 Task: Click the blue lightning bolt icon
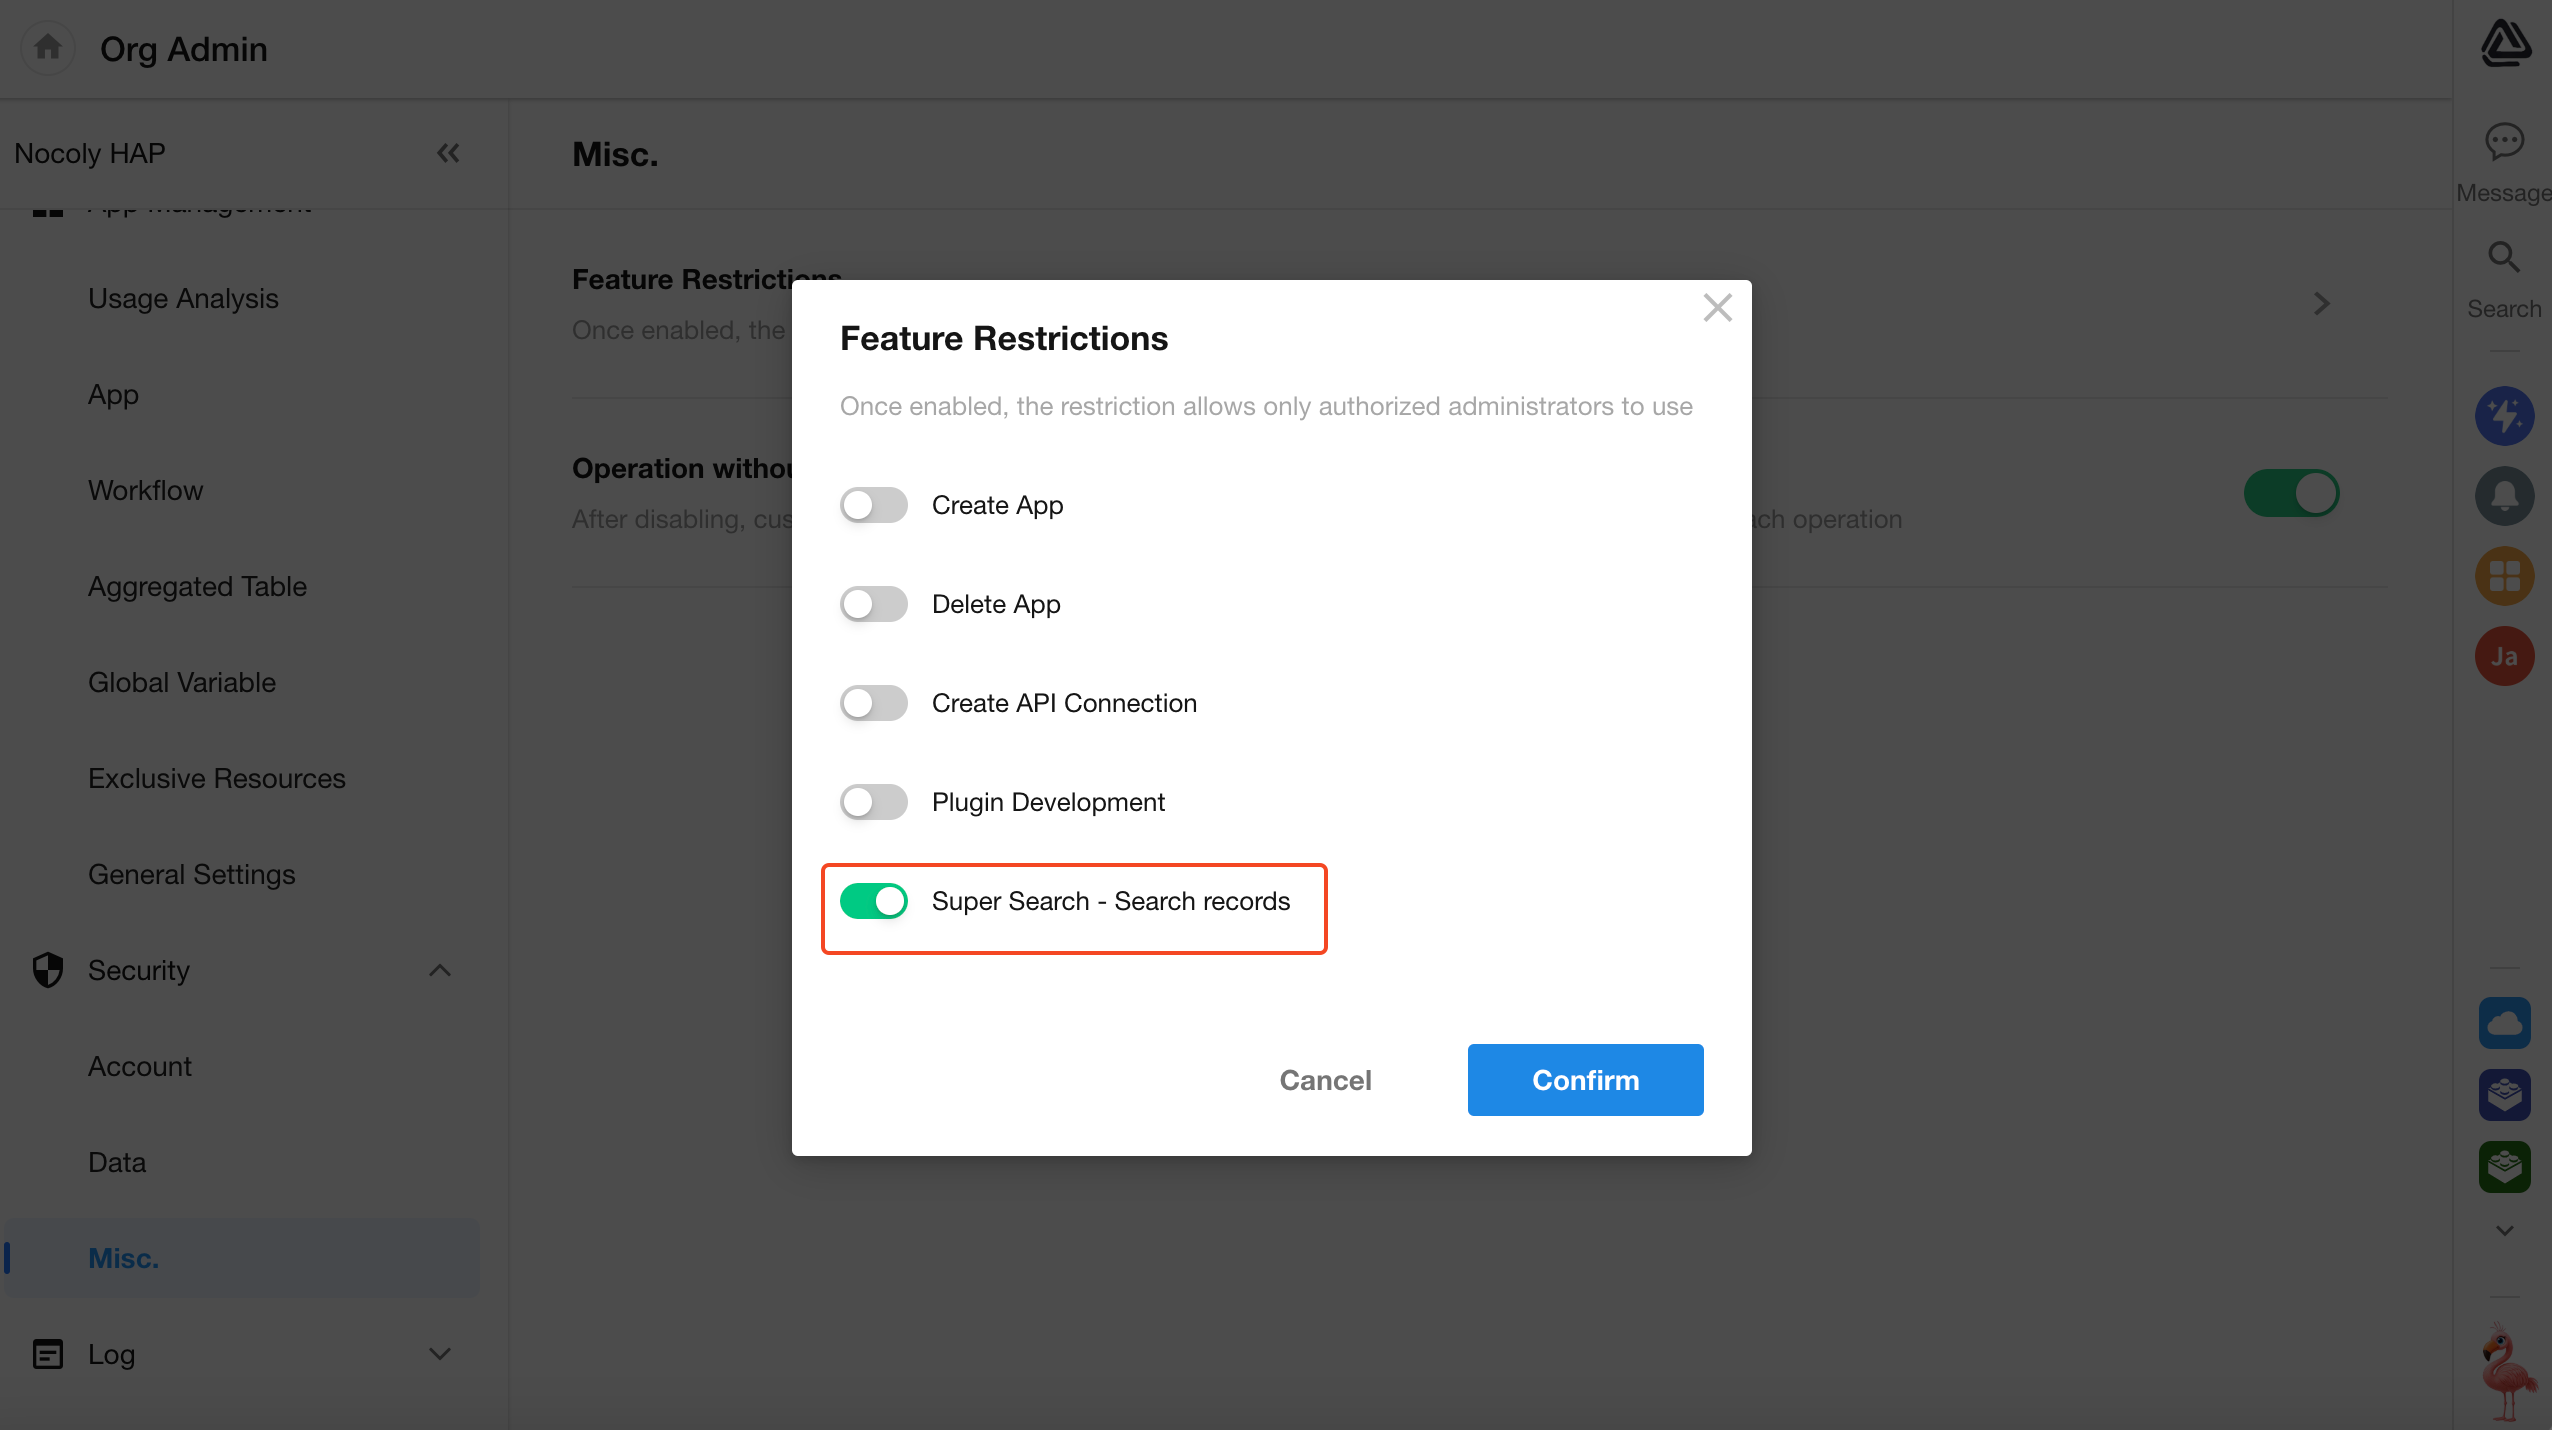[x=2504, y=416]
